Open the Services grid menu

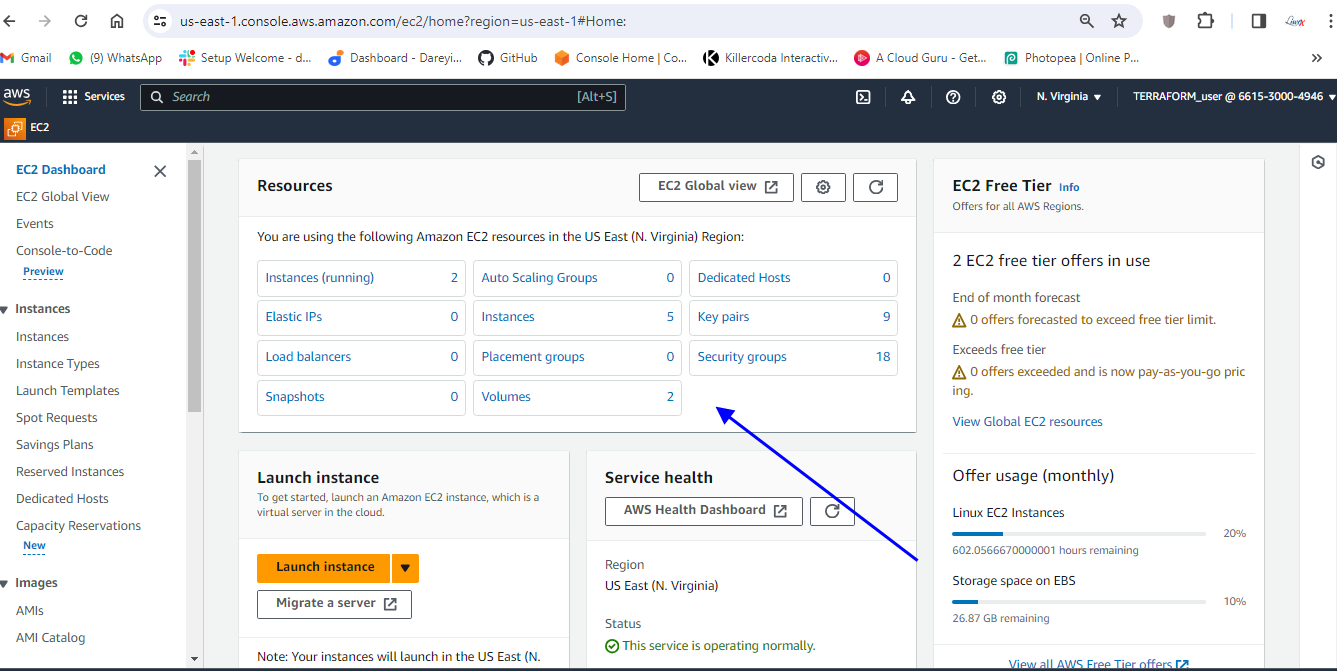(x=93, y=97)
